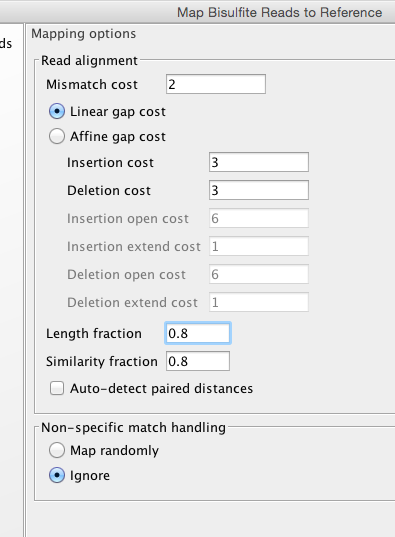Select the Linear gap cost radio button
This screenshot has height=537, width=395.
57,112
